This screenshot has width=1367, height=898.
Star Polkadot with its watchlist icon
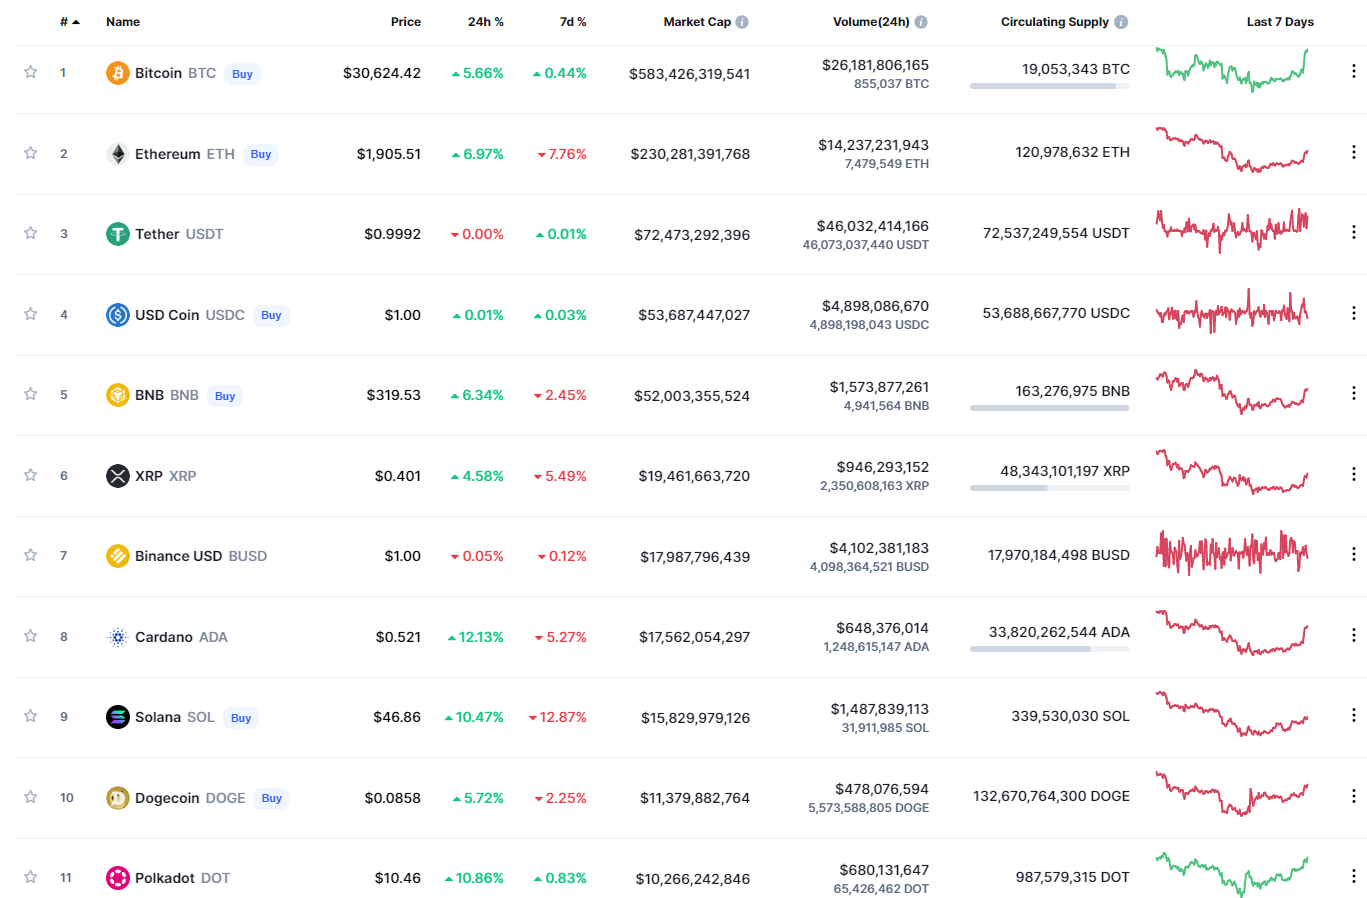pyautogui.click(x=31, y=877)
